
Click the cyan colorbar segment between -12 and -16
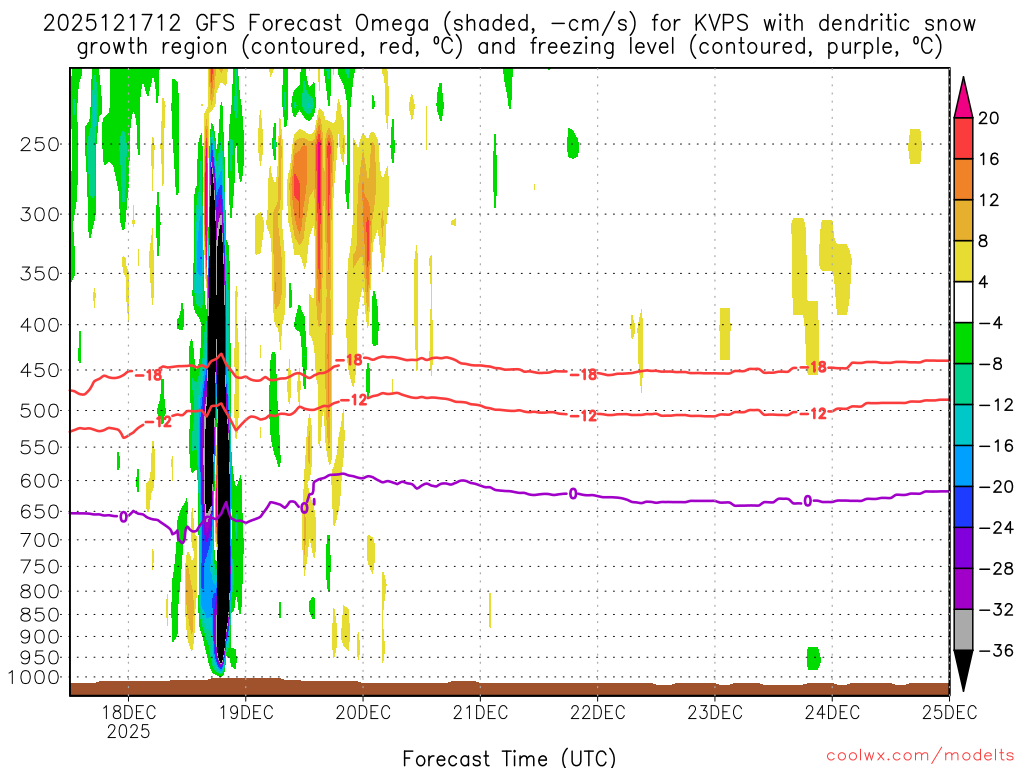pyautogui.click(x=963, y=425)
